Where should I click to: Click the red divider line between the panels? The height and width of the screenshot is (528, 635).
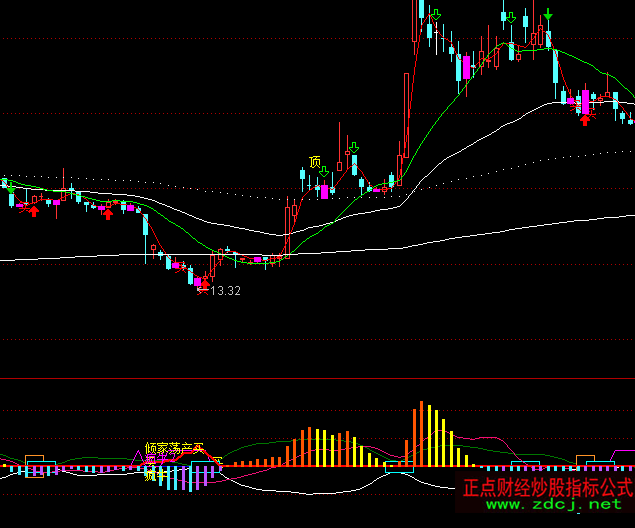coord(317,379)
